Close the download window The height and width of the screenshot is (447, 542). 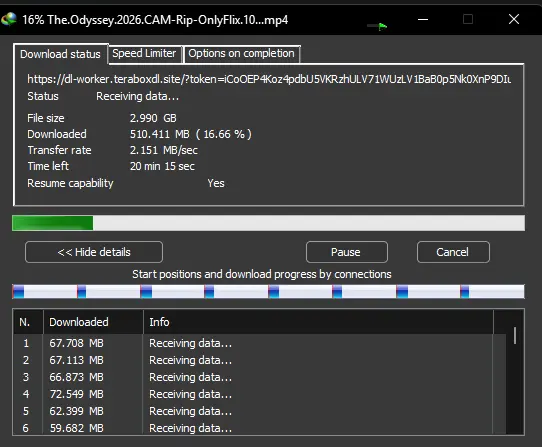[514, 19]
